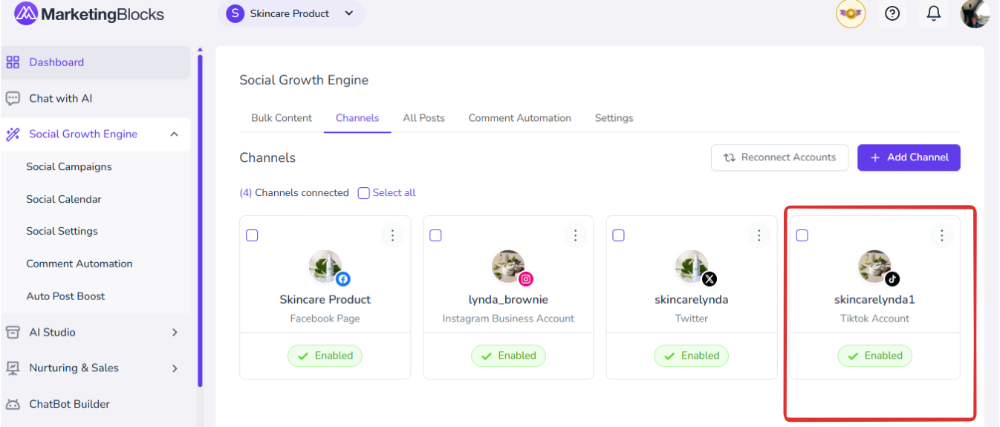
Task: Expand the AI Studio sidebar section
Action: click(x=174, y=332)
